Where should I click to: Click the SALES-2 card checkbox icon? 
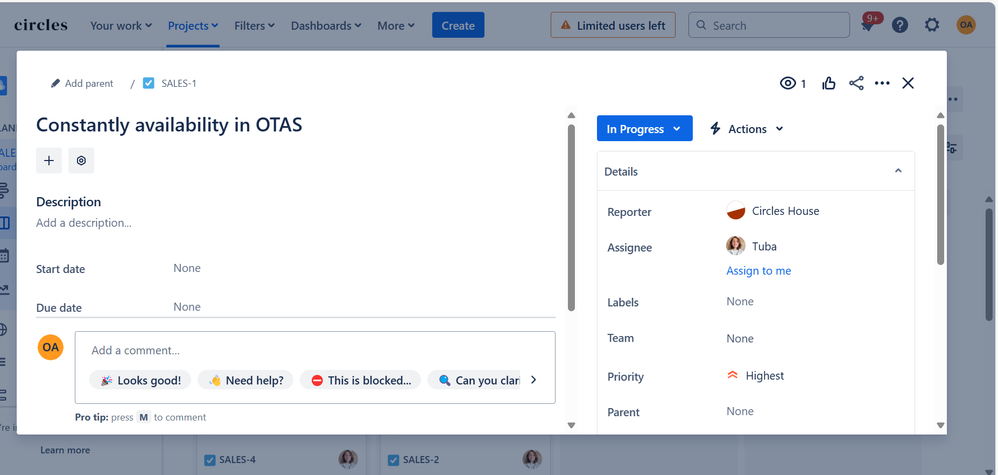pyautogui.click(x=393, y=460)
